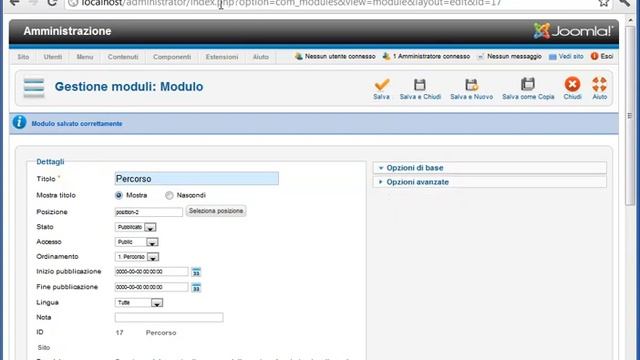Open the Sito menu
This screenshot has width=640, height=360.
tap(23, 57)
